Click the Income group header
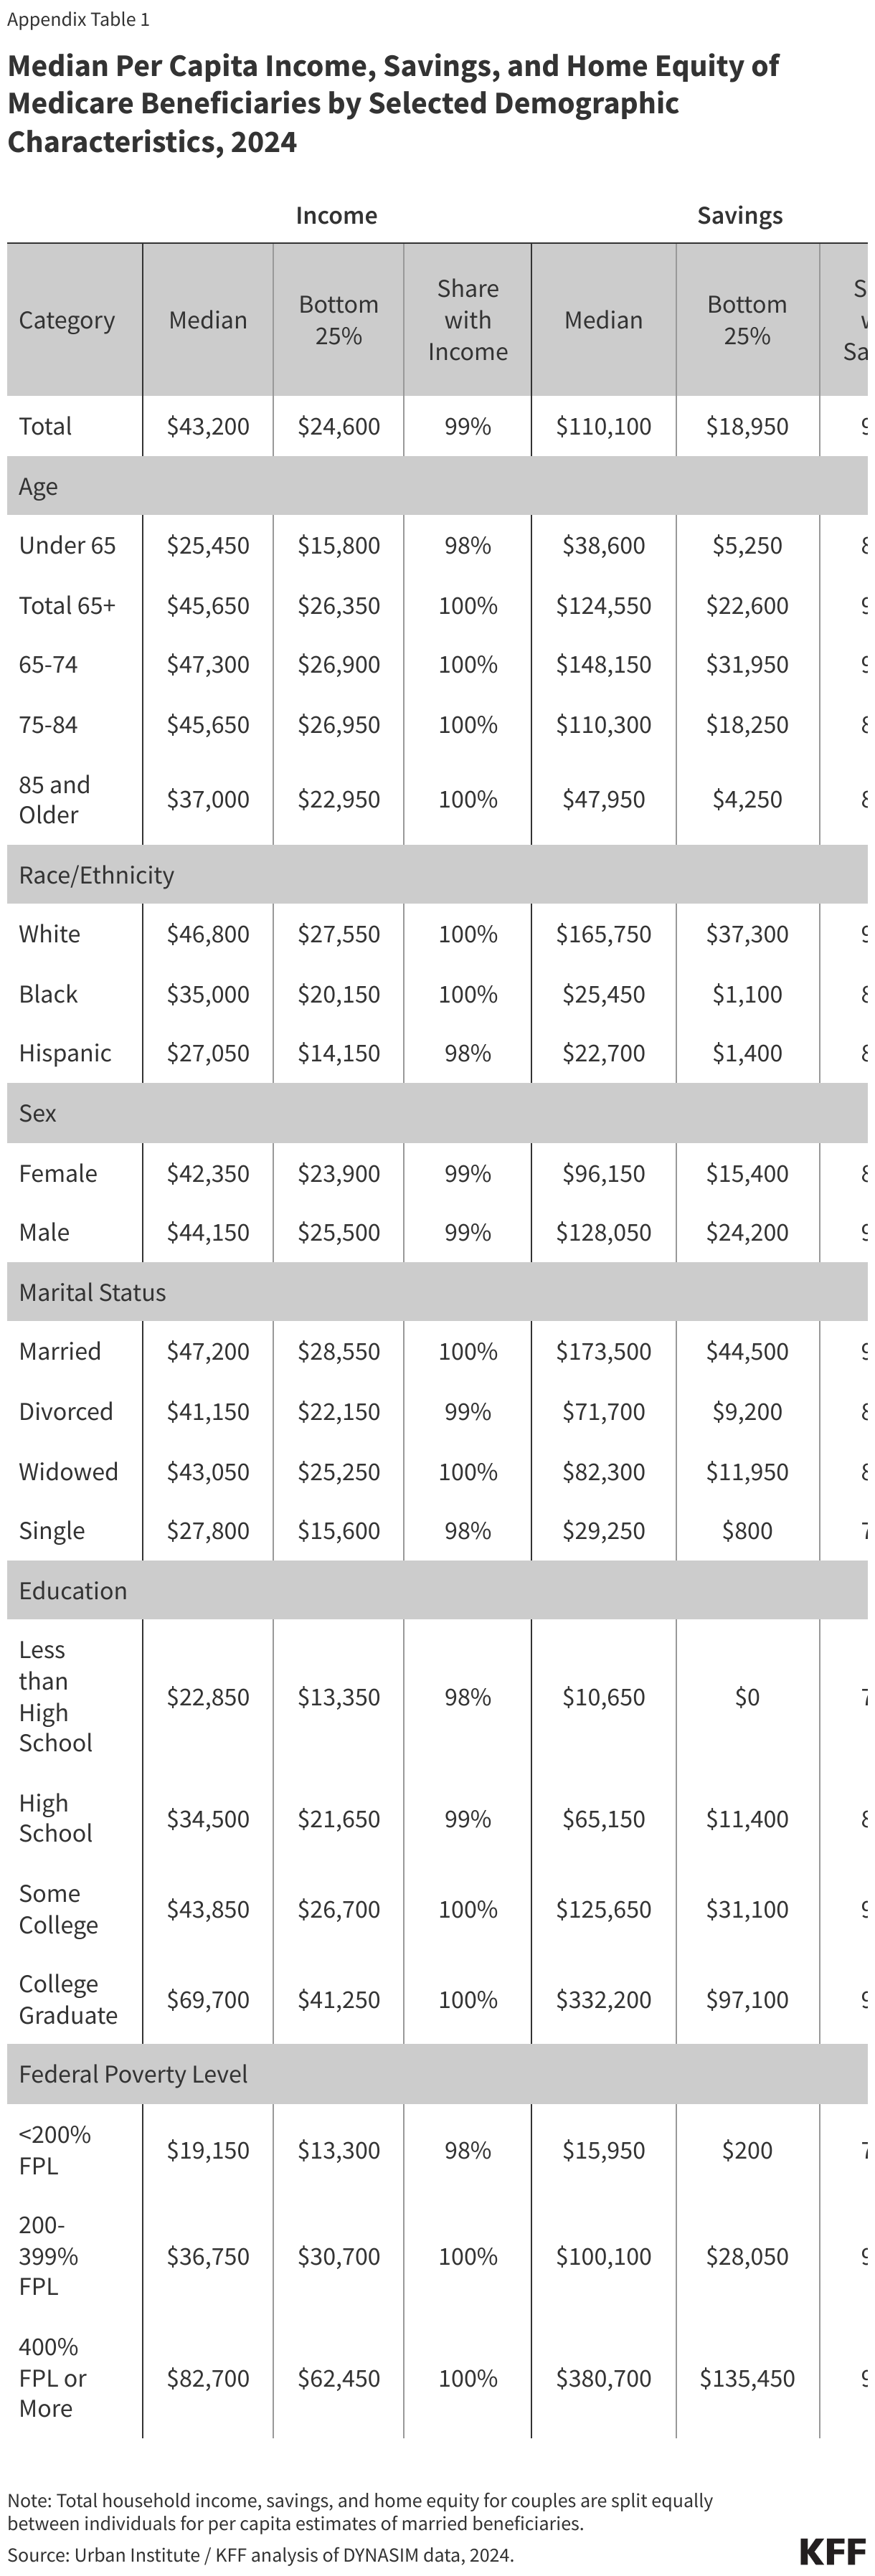The height and width of the screenshot is (2576, 875). tap(336, 215)
